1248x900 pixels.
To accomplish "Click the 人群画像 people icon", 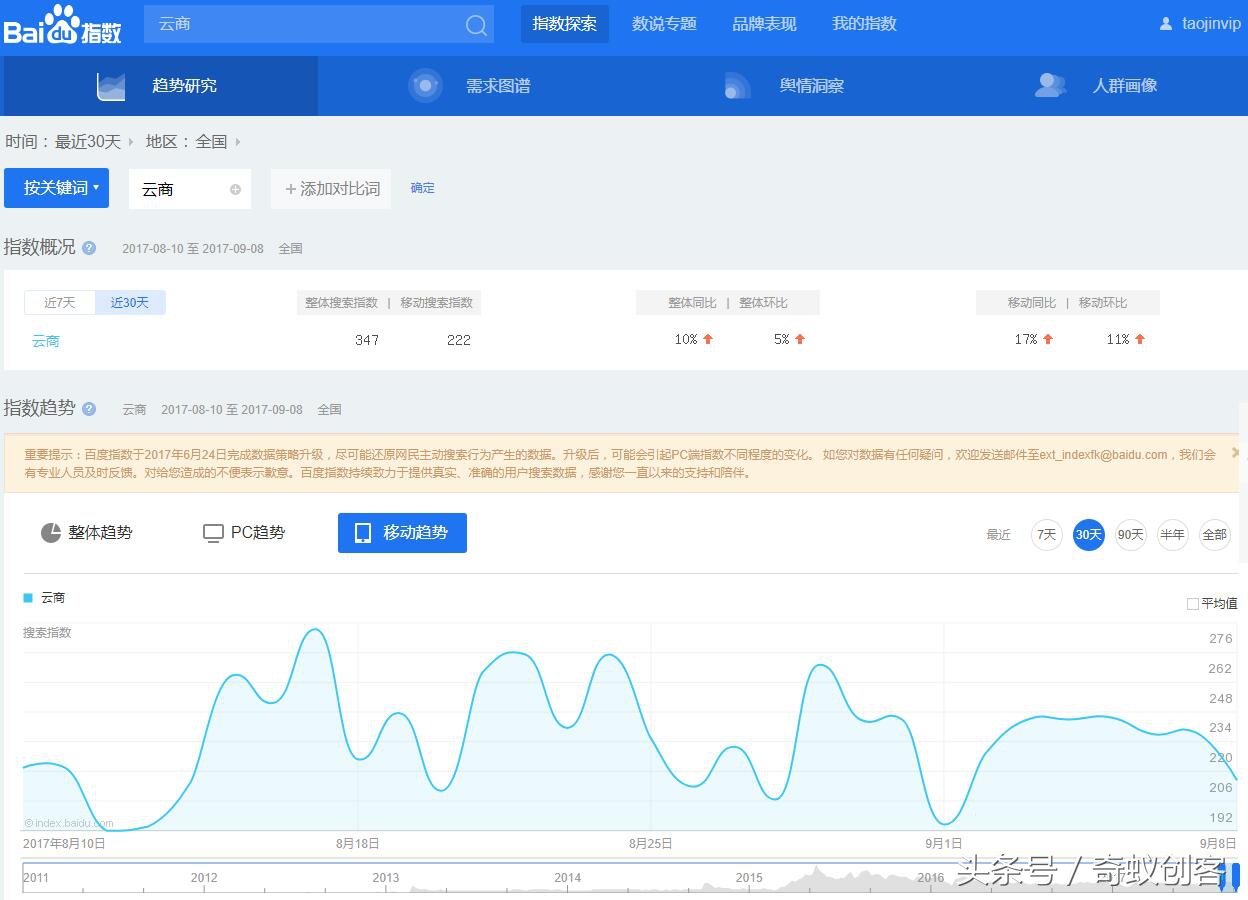I will click(1050, 86).
